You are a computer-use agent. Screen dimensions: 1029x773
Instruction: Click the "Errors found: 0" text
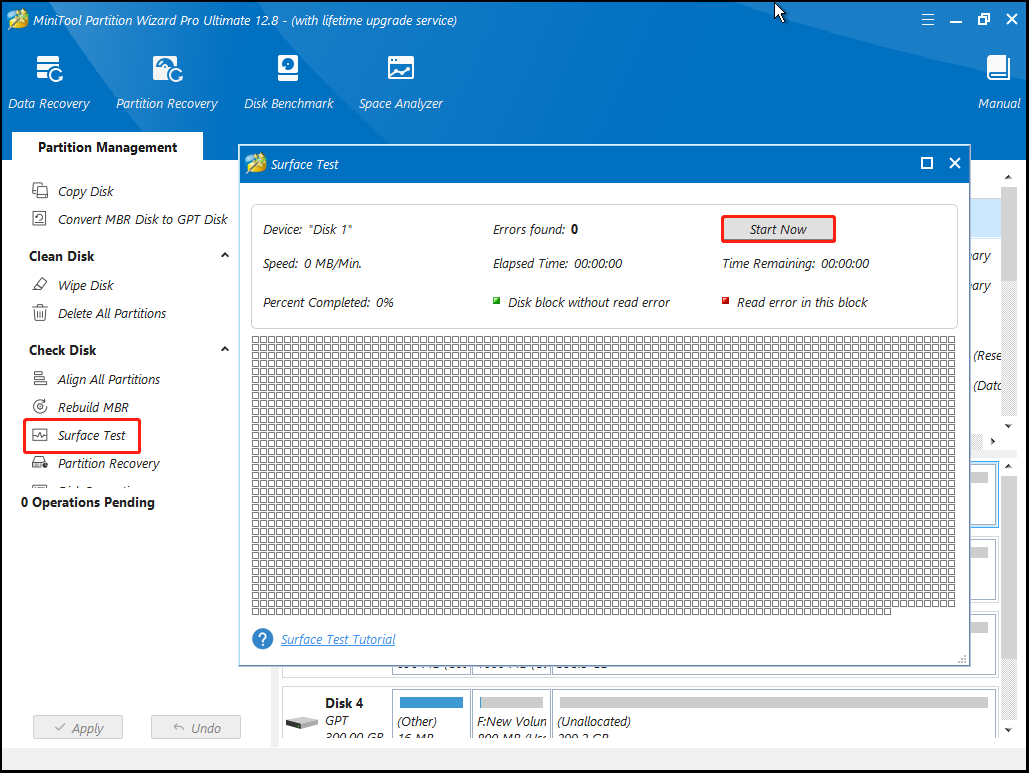[536, 229]
